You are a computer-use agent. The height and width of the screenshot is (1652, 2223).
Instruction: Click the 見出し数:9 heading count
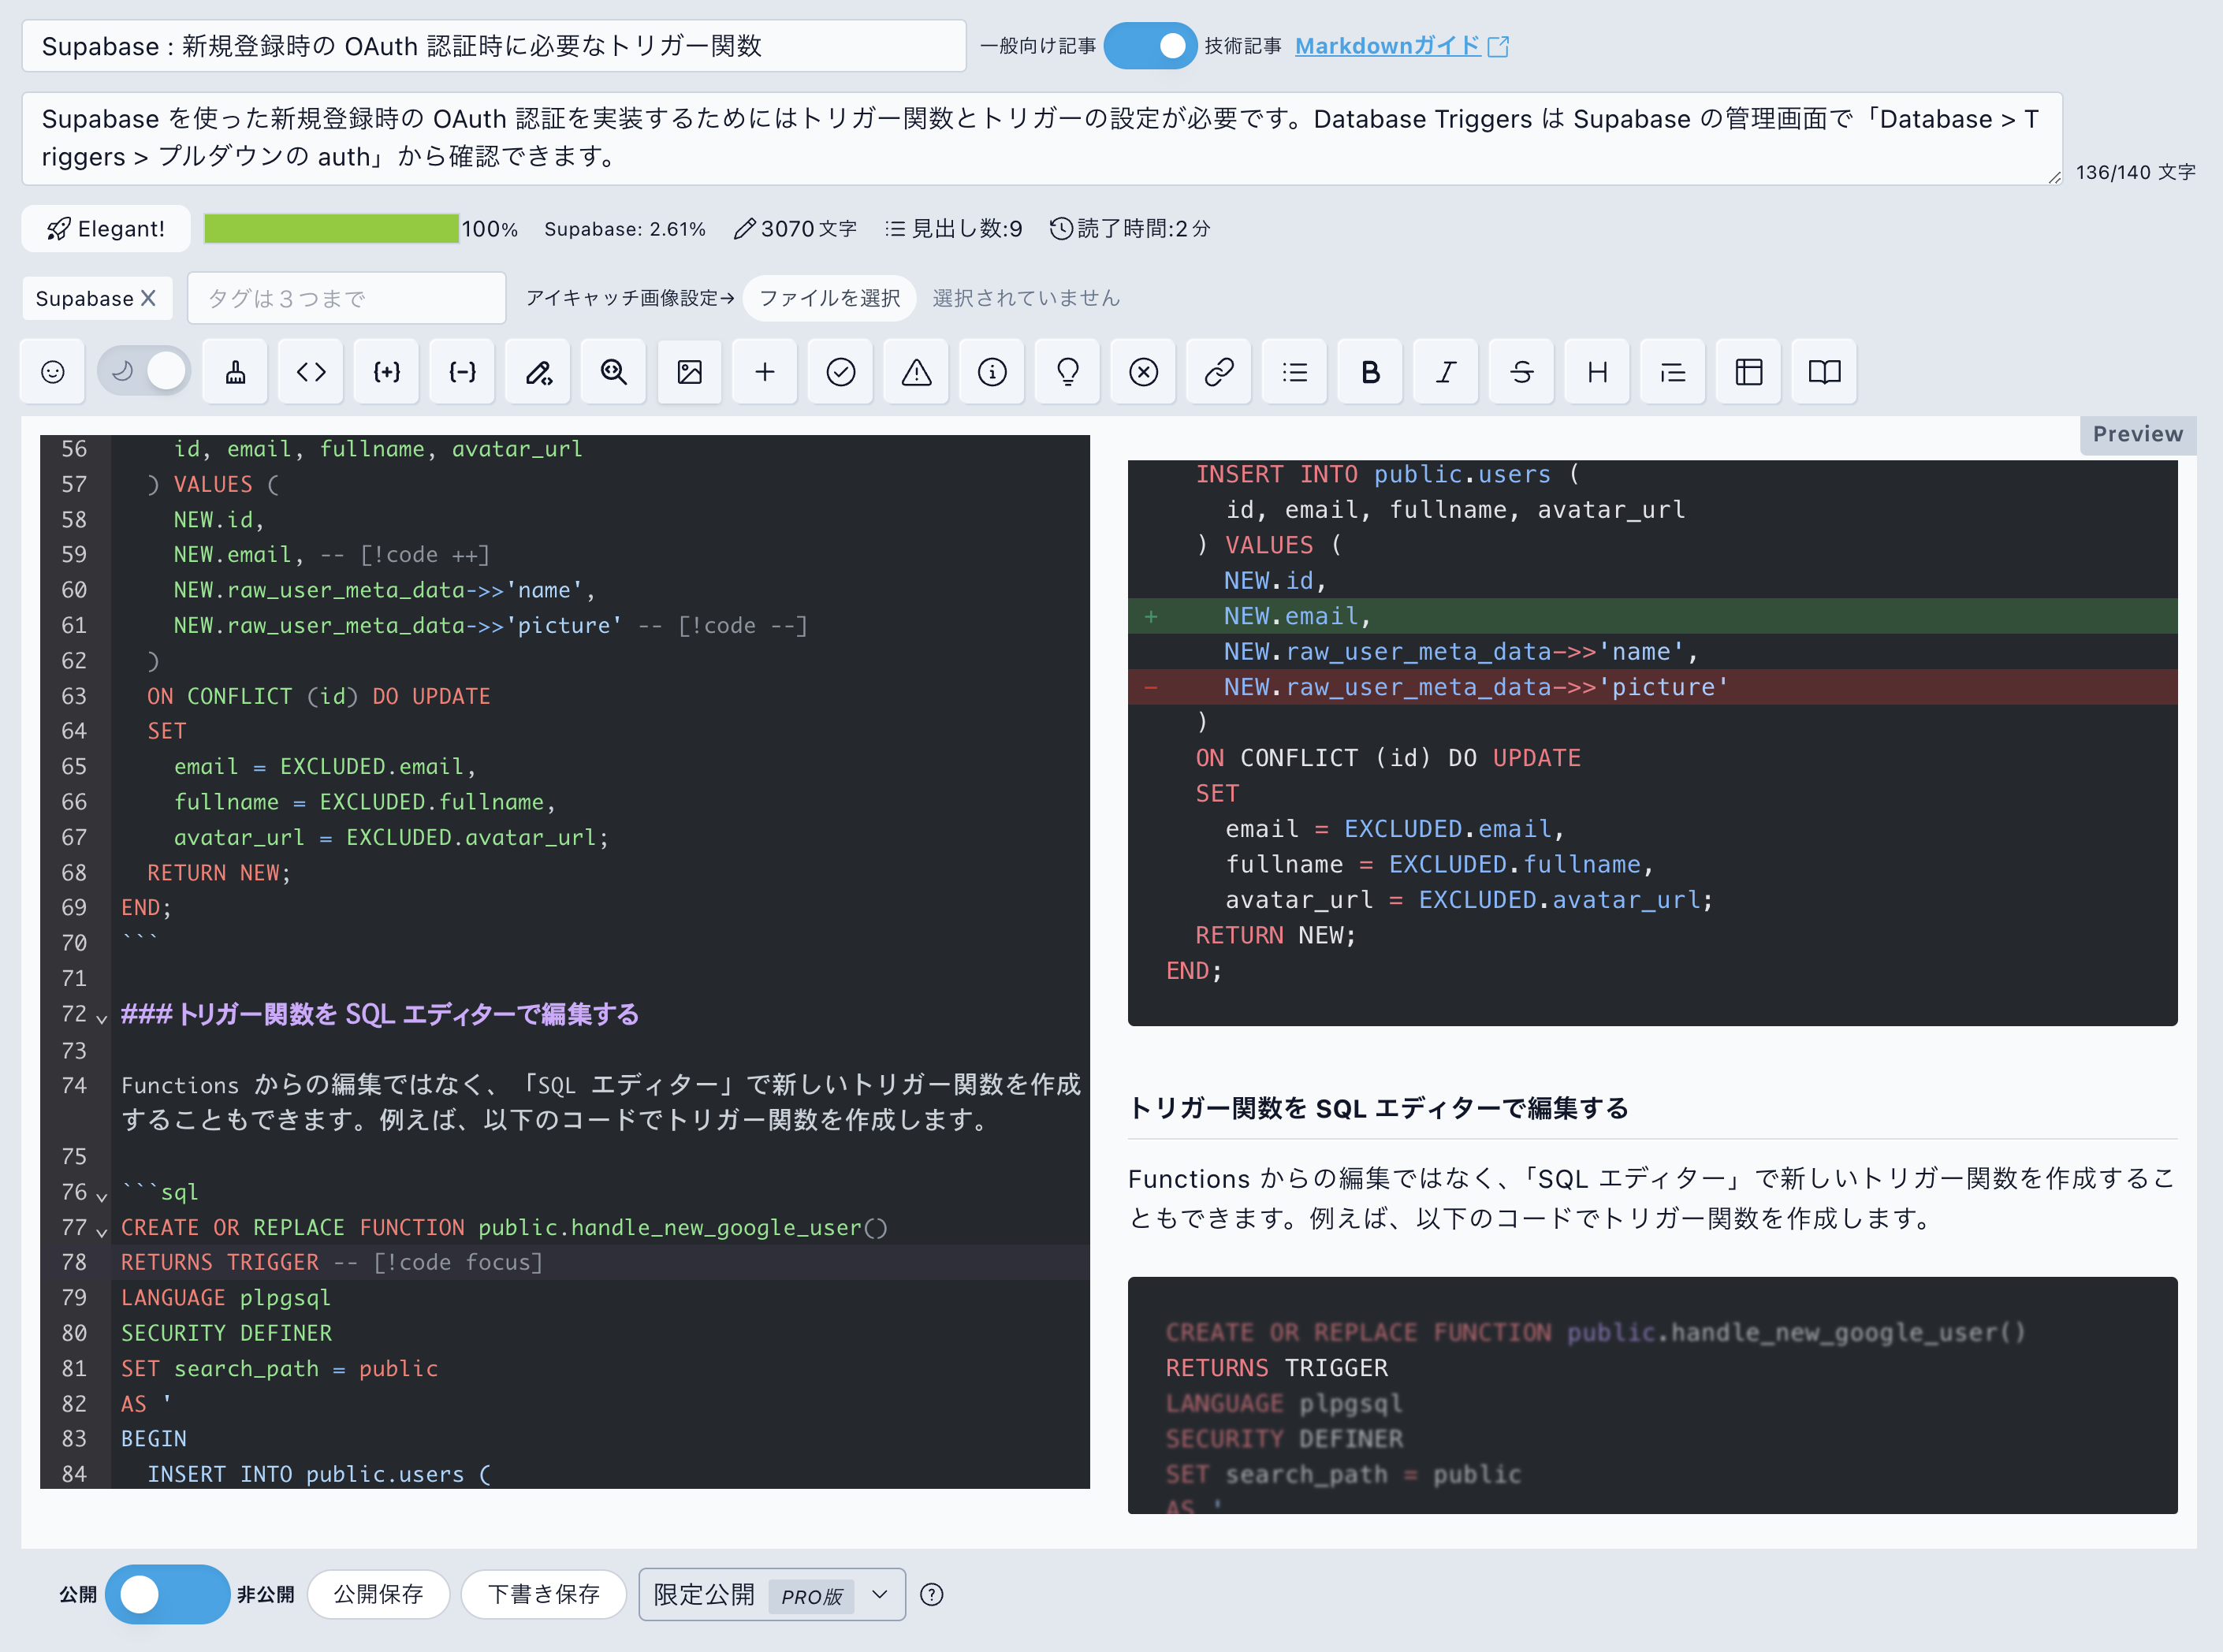954,229
